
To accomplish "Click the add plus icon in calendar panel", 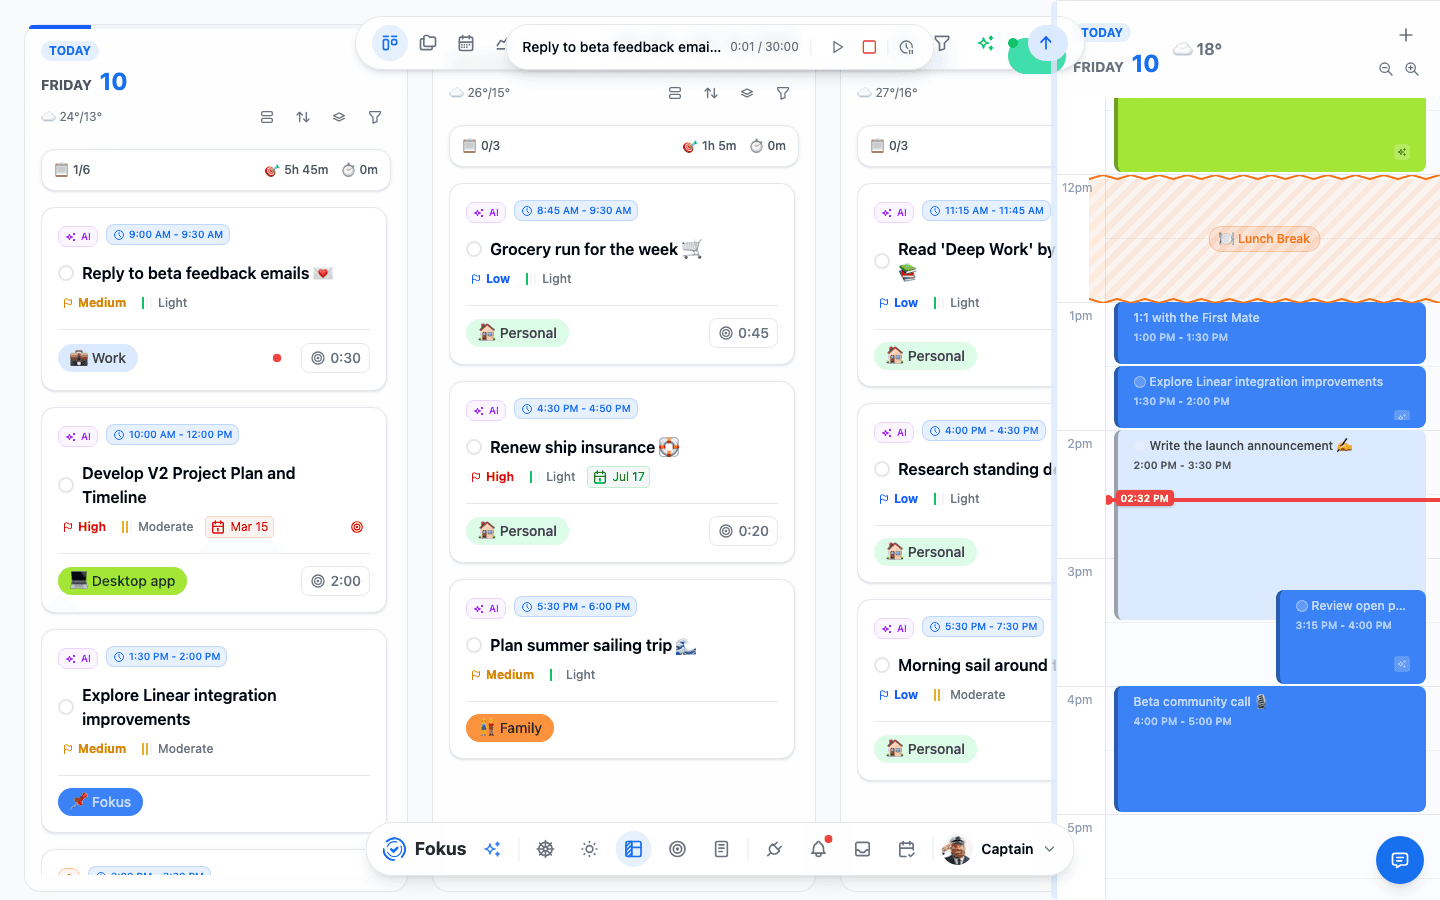I will pos(1405,35).
